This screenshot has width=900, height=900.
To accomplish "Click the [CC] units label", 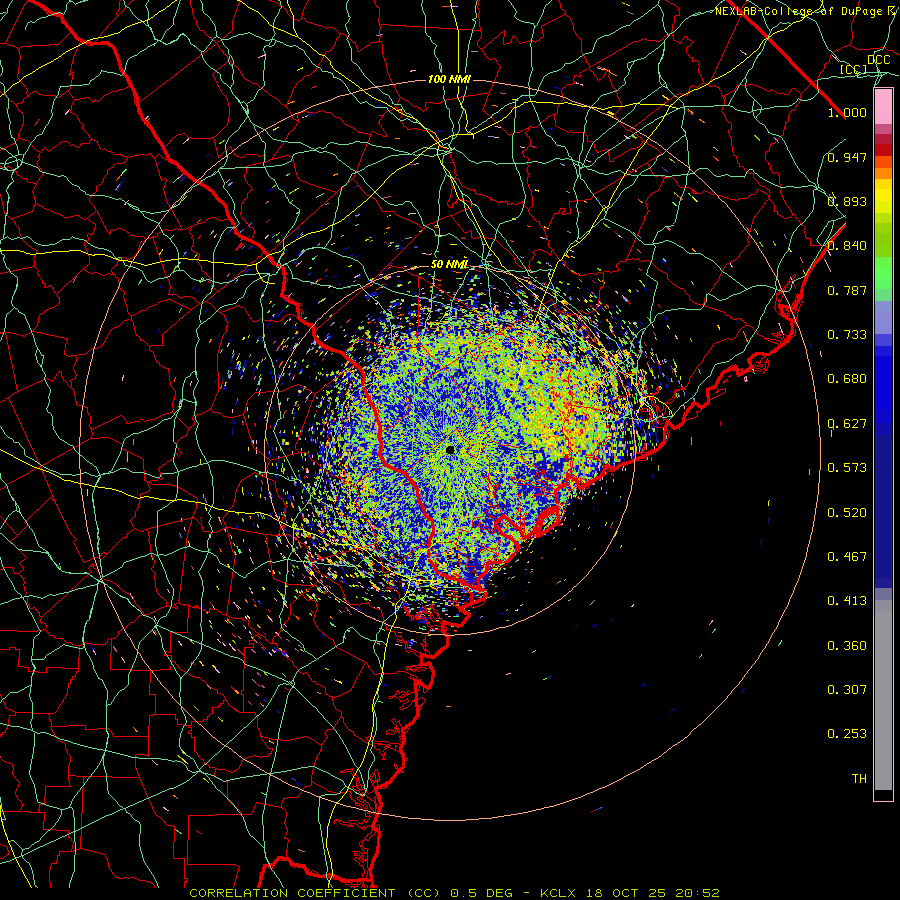I will coord(854,69).
